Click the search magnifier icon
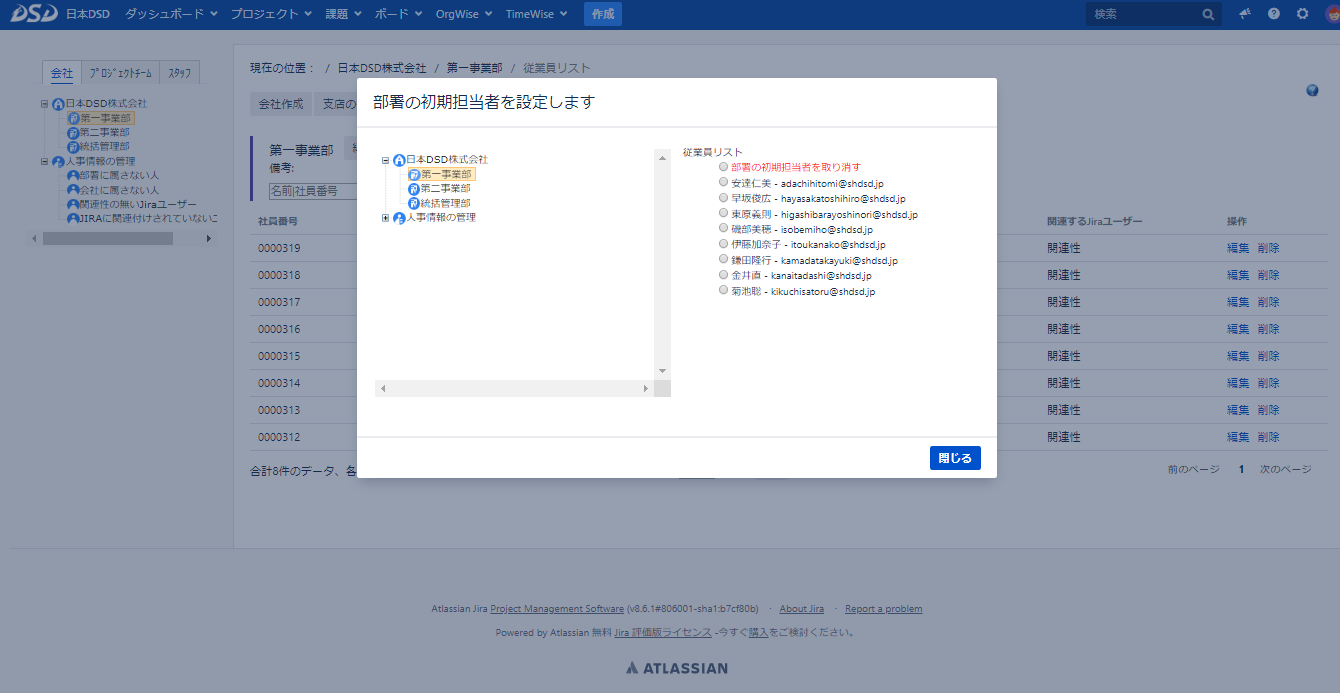Image resolution: width=1340 pixels, height=693 pixels. (x=1208, y=14)
